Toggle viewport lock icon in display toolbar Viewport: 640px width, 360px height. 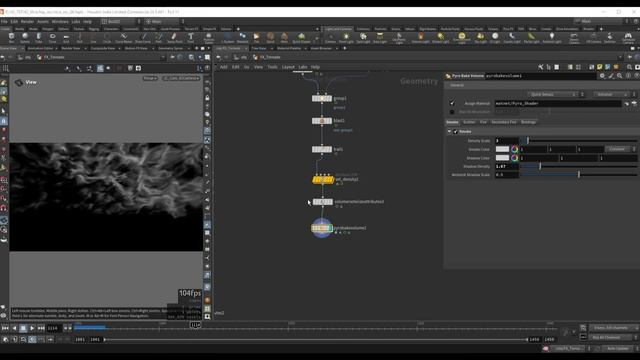[207, 98]
